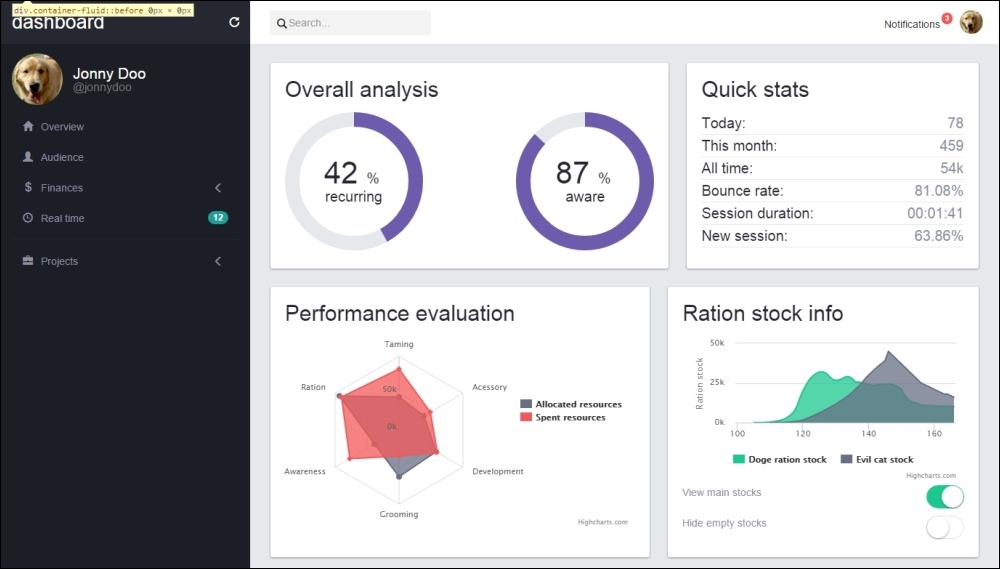Screen dimensions: 1000x569
Task: Enable the Hide empty stocks switch
Action: point(945,527)
